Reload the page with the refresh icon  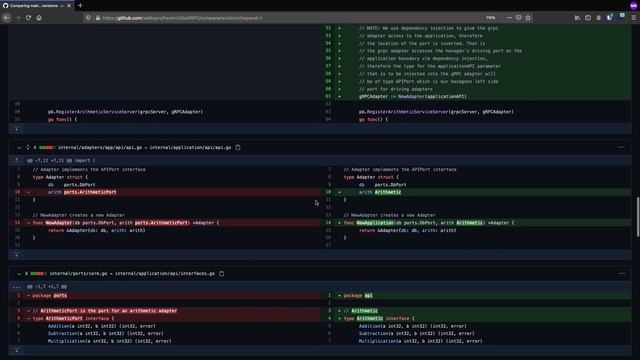pyautogui.click(x=28, y=18)
